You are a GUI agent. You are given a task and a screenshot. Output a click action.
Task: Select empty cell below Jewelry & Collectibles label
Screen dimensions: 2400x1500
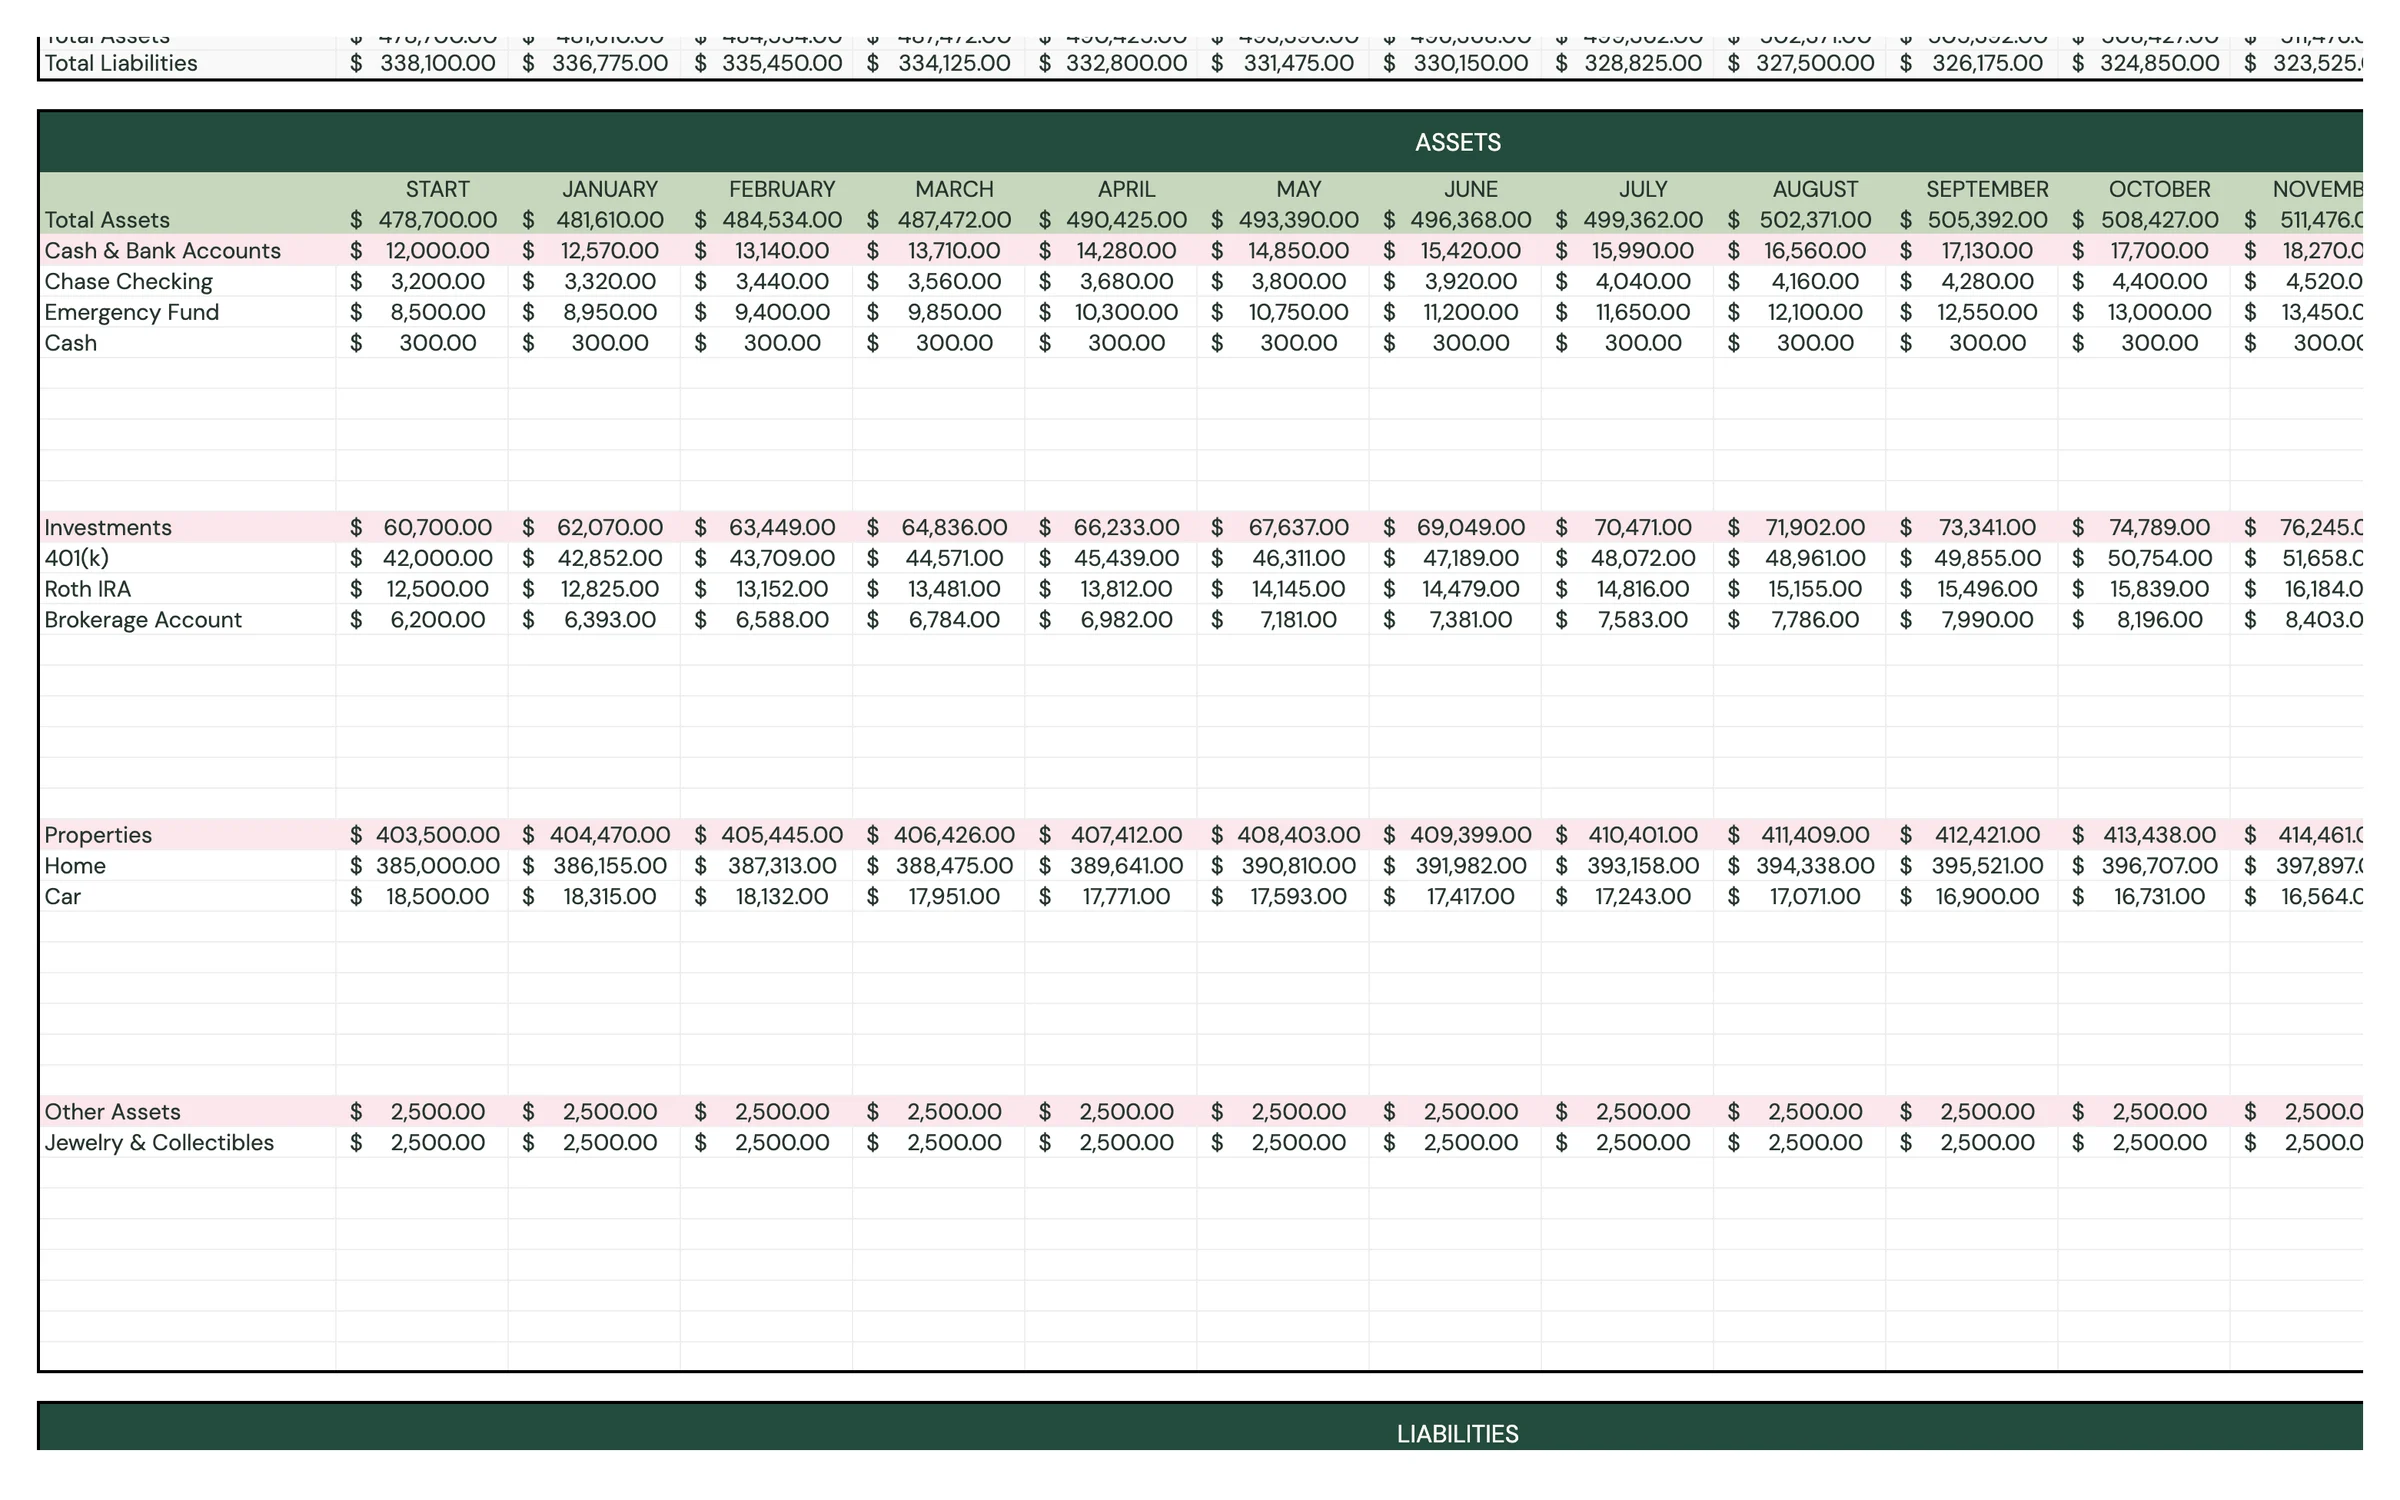coord(187,1174)
